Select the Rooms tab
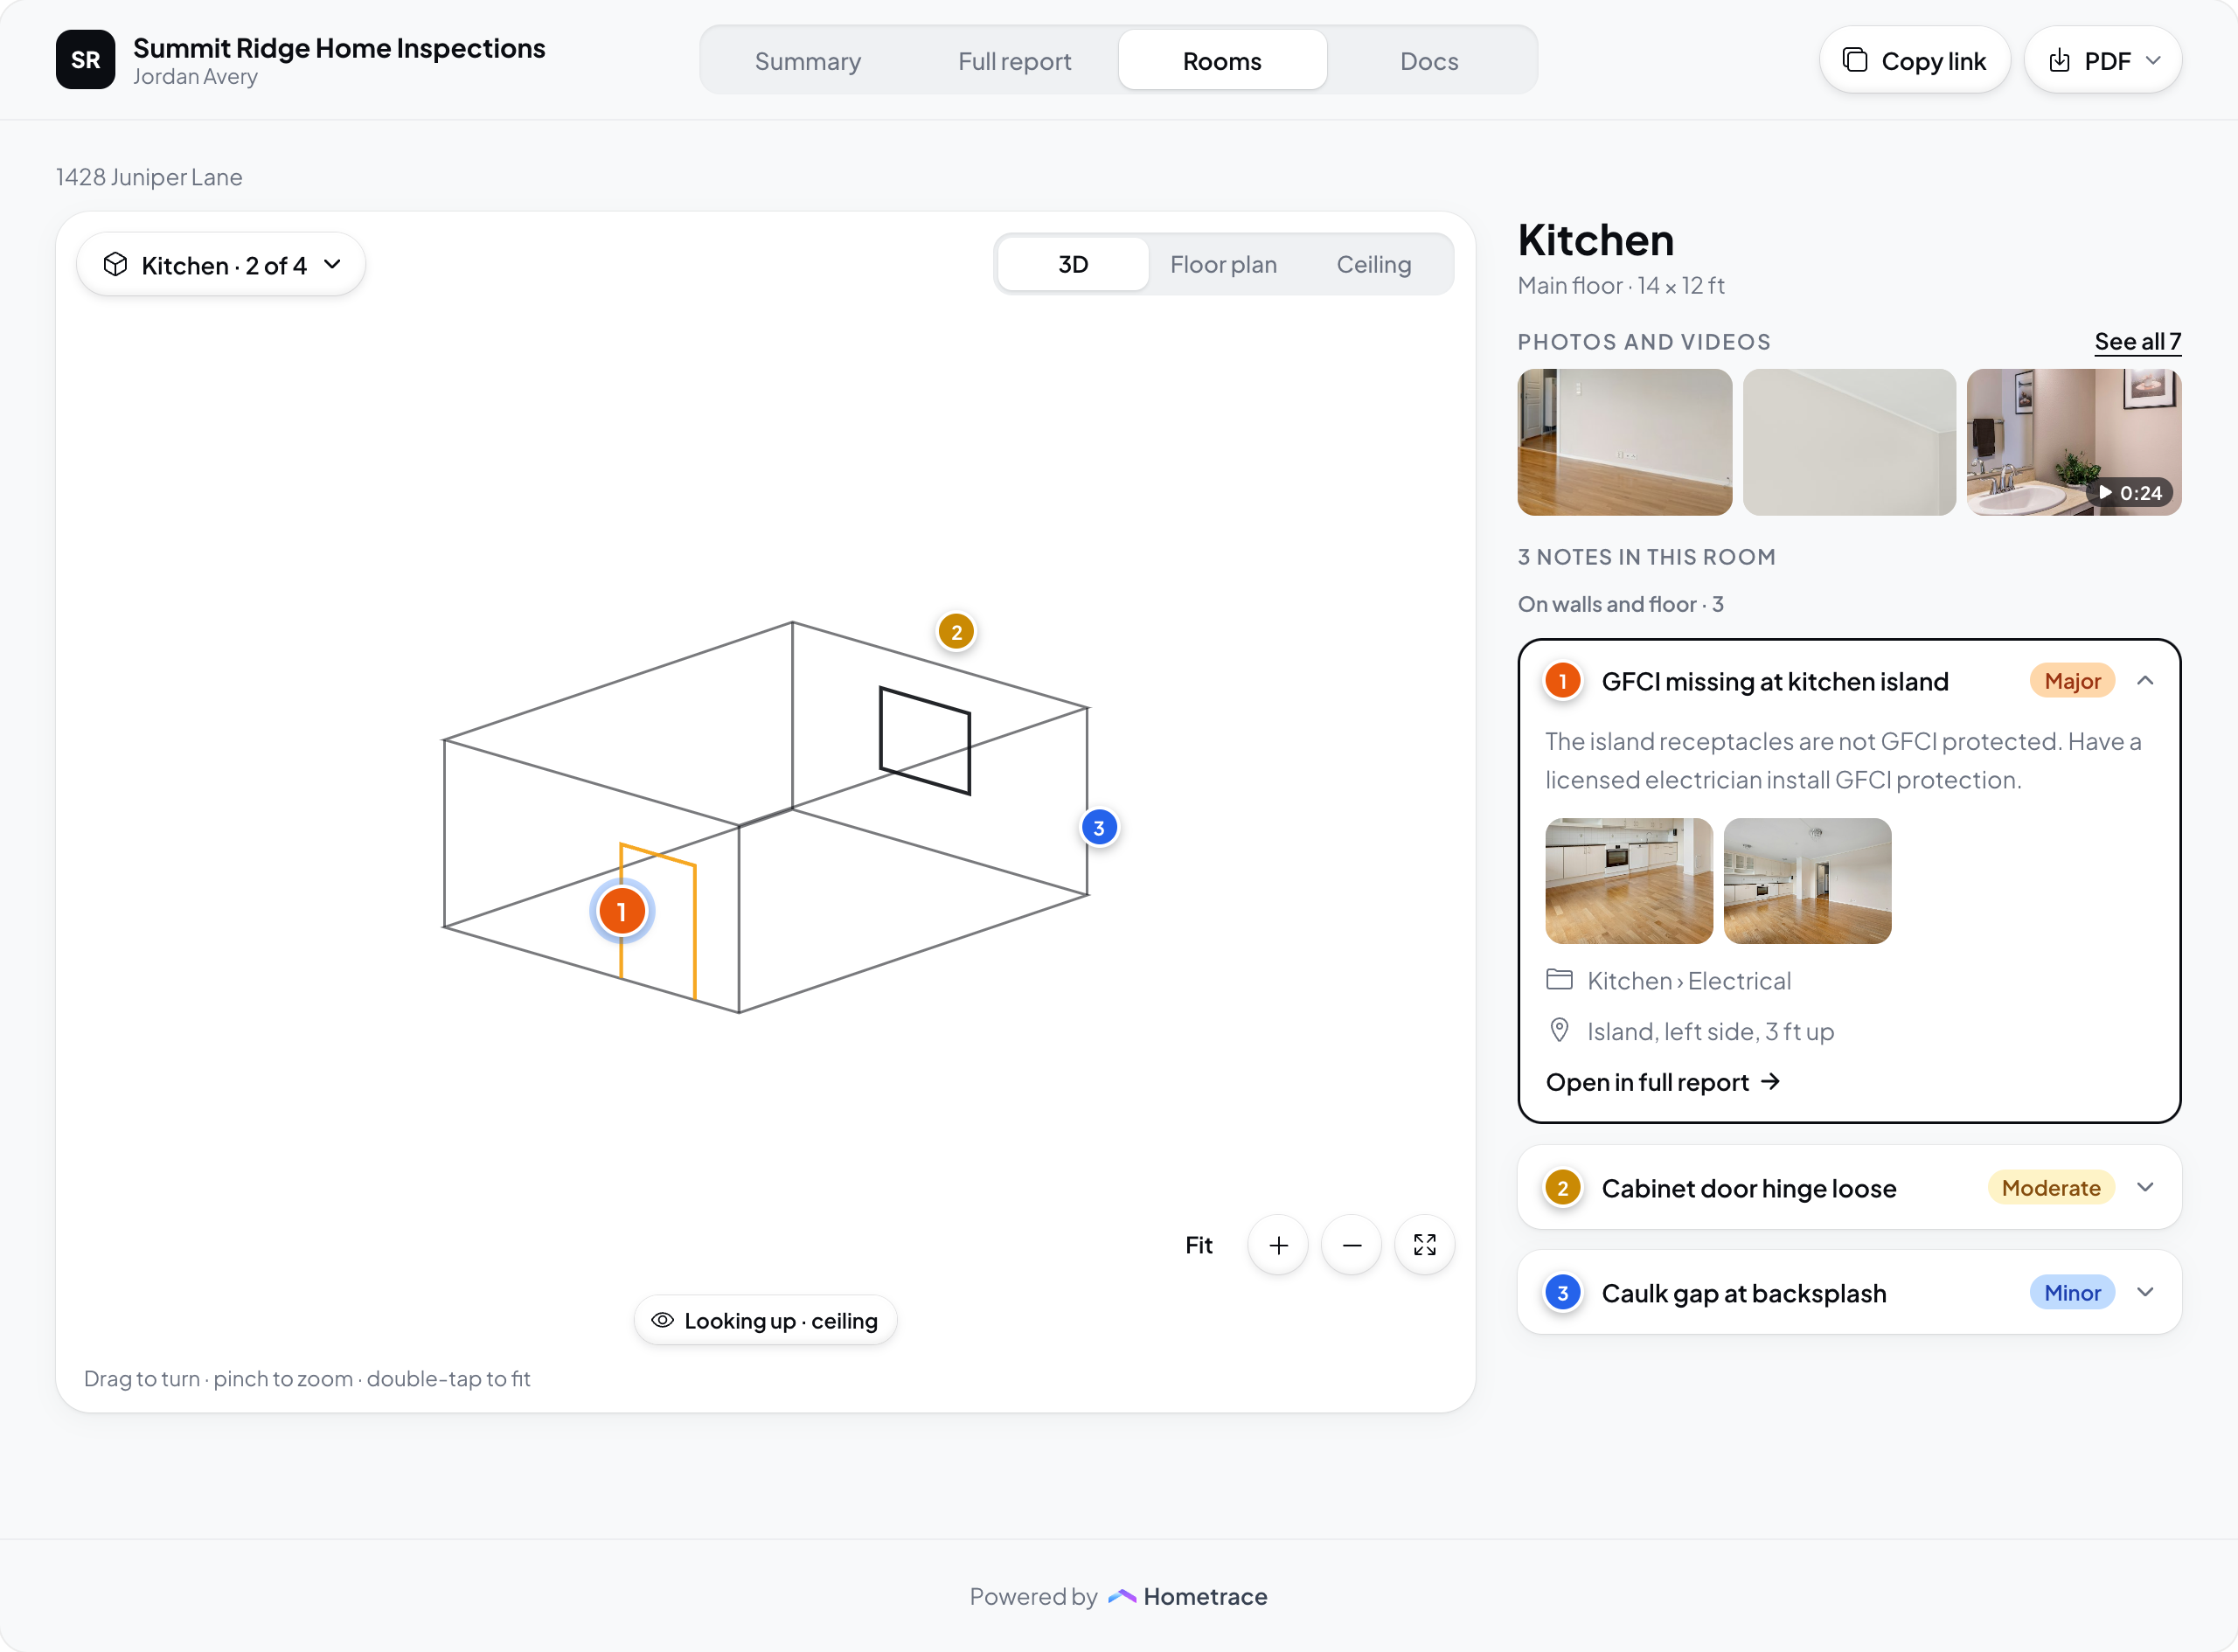The image size is (2238, 1652). tap(1222, 61)
